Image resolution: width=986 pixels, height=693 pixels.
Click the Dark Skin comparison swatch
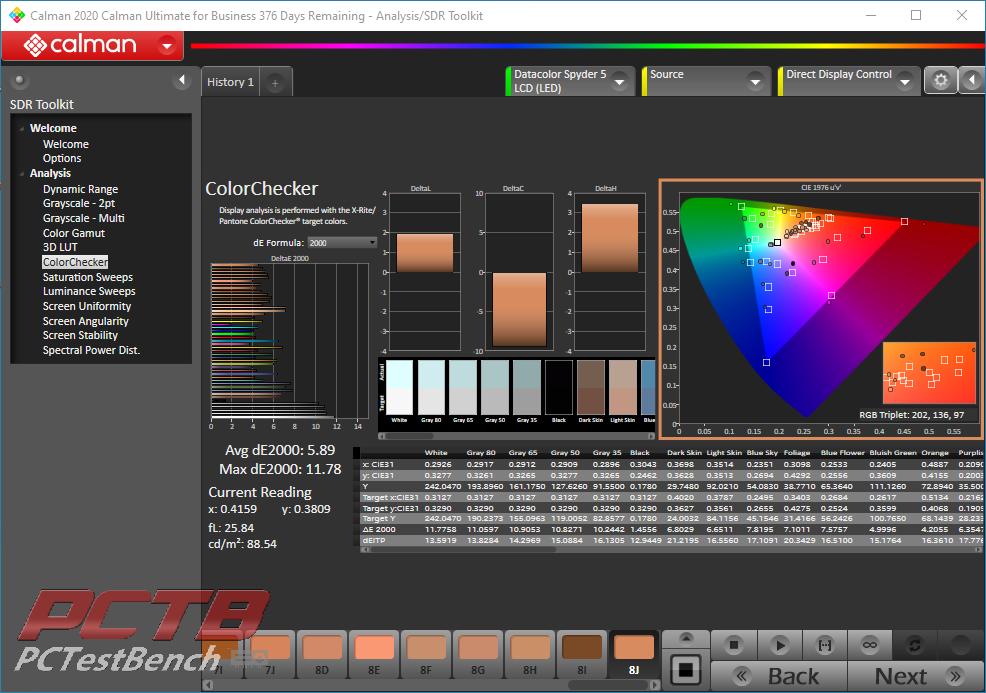591,387
